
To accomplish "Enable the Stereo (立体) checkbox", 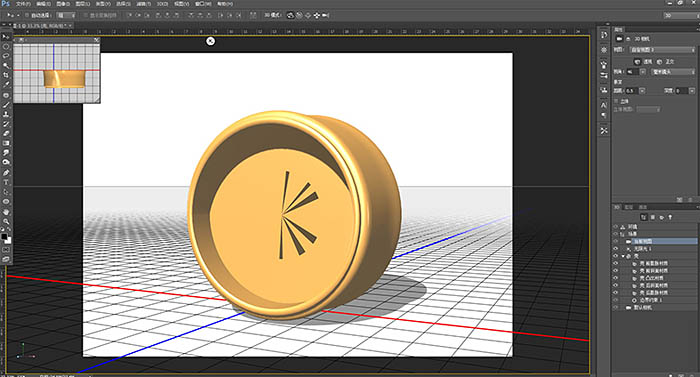I will pos(616,101).
